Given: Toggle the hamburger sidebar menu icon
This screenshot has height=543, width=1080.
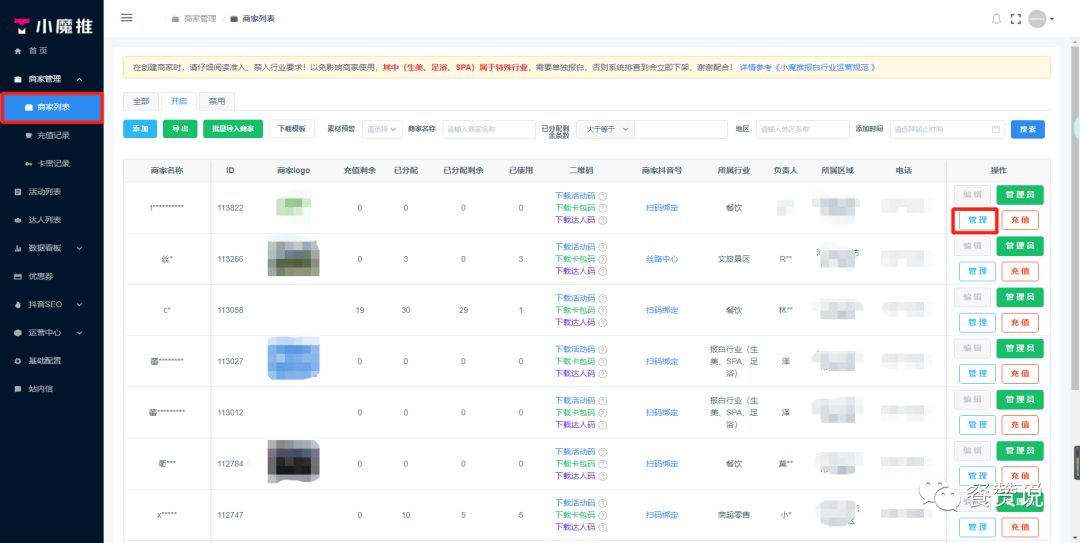Looking at the screenshot, I should click(127, 18).
